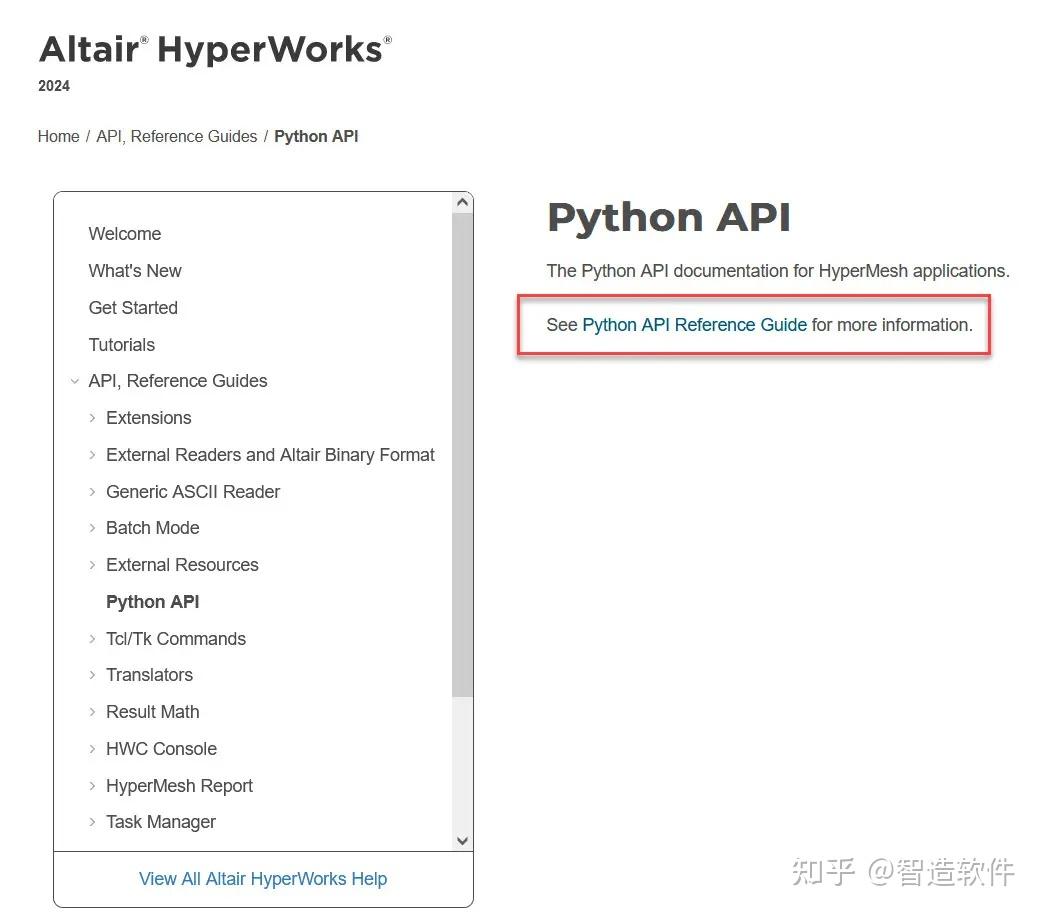Open the What's New page
The height and width of the screenshot is (915, 1042).
(x=135, y=270)
